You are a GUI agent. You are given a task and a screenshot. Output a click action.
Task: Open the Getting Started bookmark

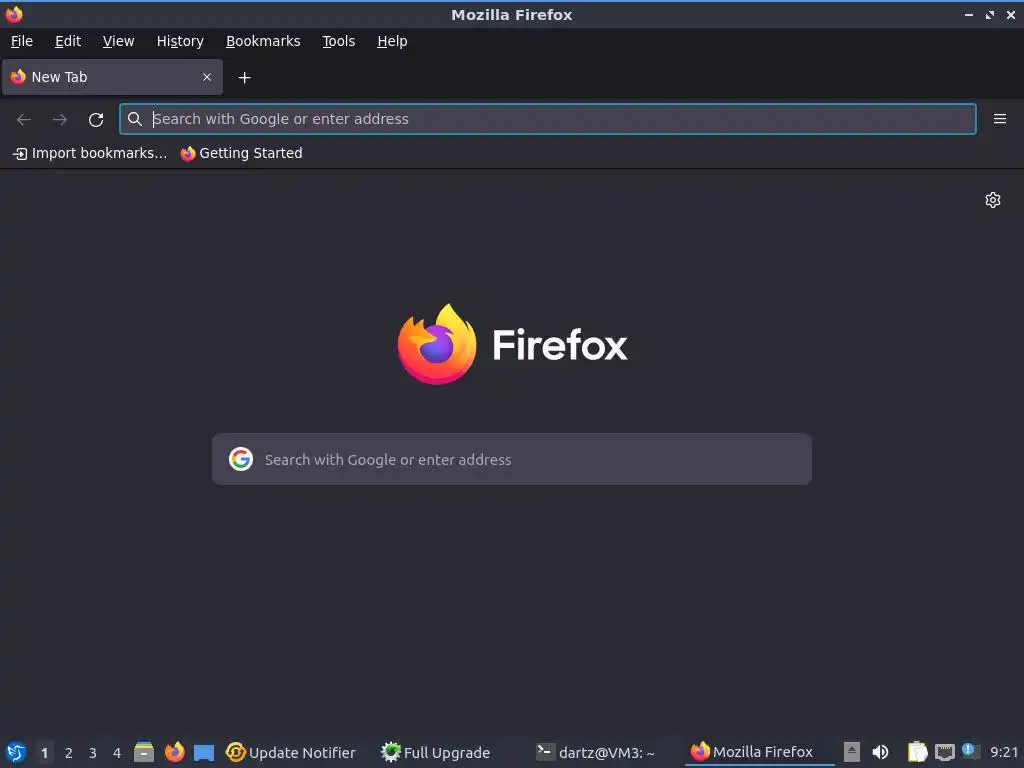point(242,153)
